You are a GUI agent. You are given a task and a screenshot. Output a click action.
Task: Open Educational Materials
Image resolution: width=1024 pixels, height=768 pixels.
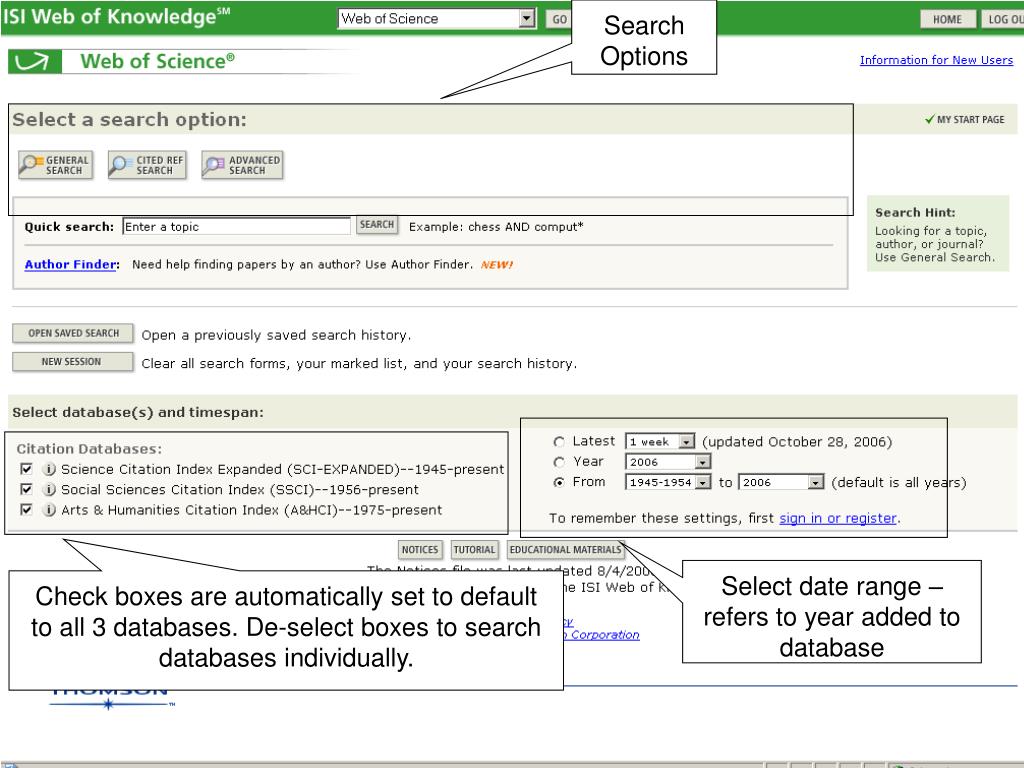tap(566, 550)
